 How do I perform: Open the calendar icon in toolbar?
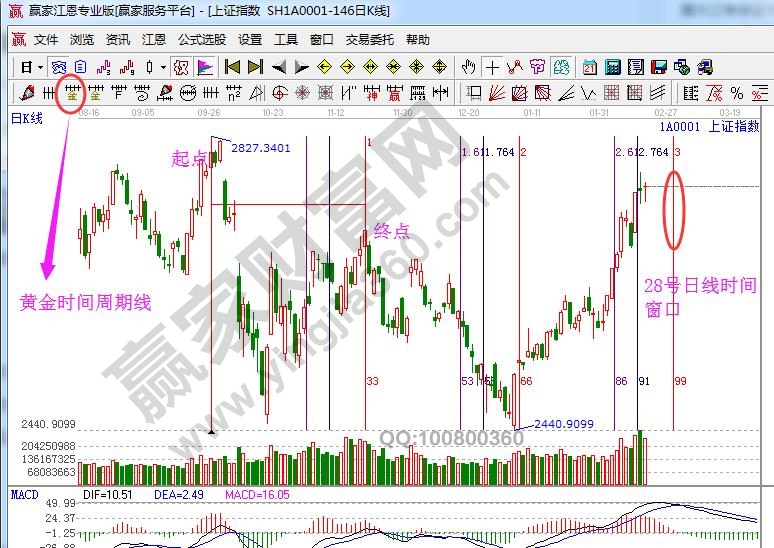click(589, 67)
